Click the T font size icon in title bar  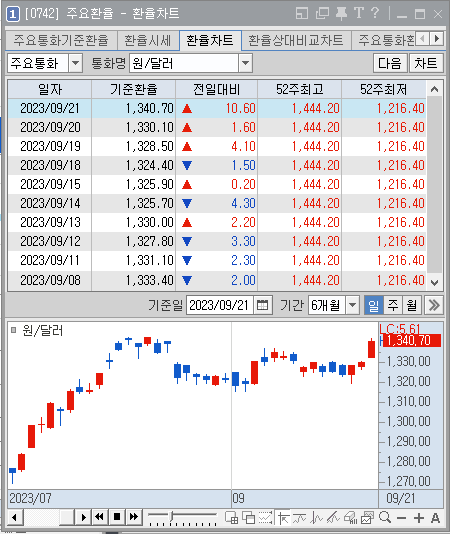click(358, 13)
